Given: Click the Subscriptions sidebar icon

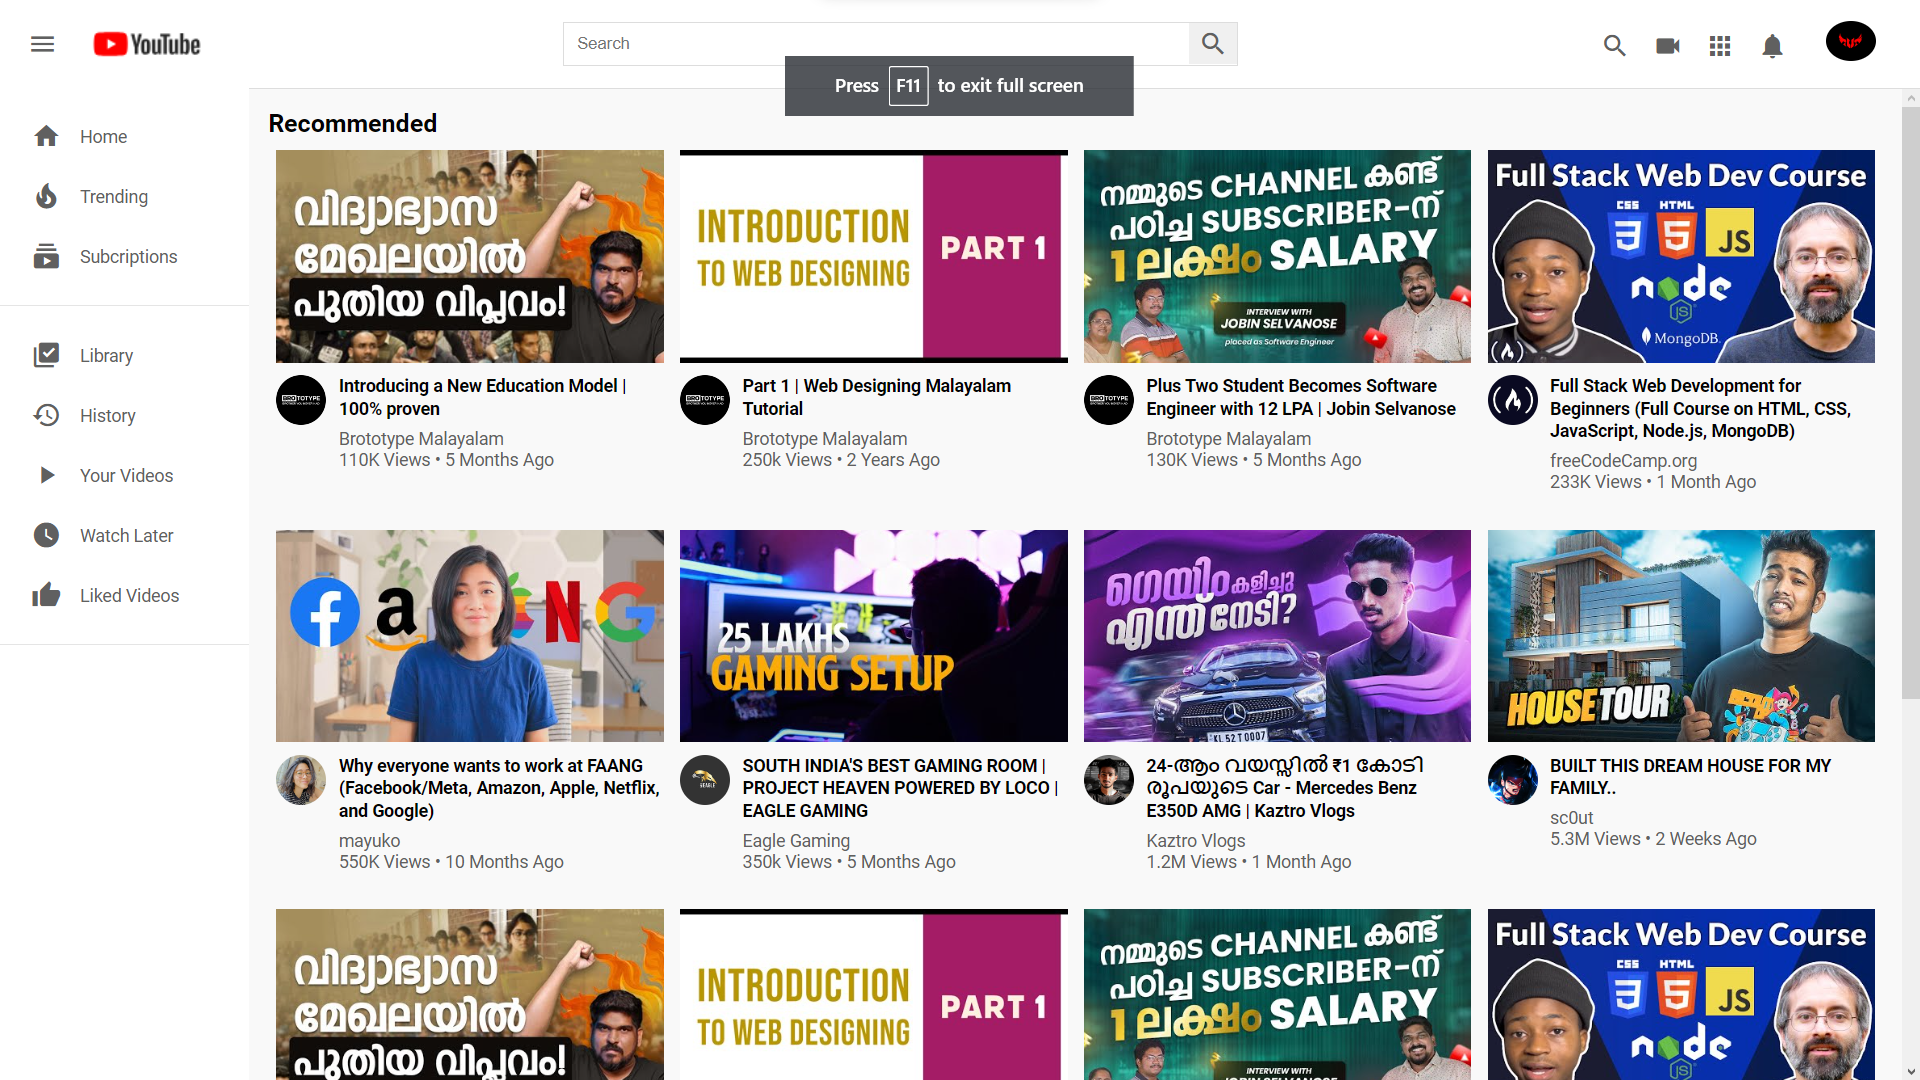Looking at the screenshot, I should coord(46,256).
